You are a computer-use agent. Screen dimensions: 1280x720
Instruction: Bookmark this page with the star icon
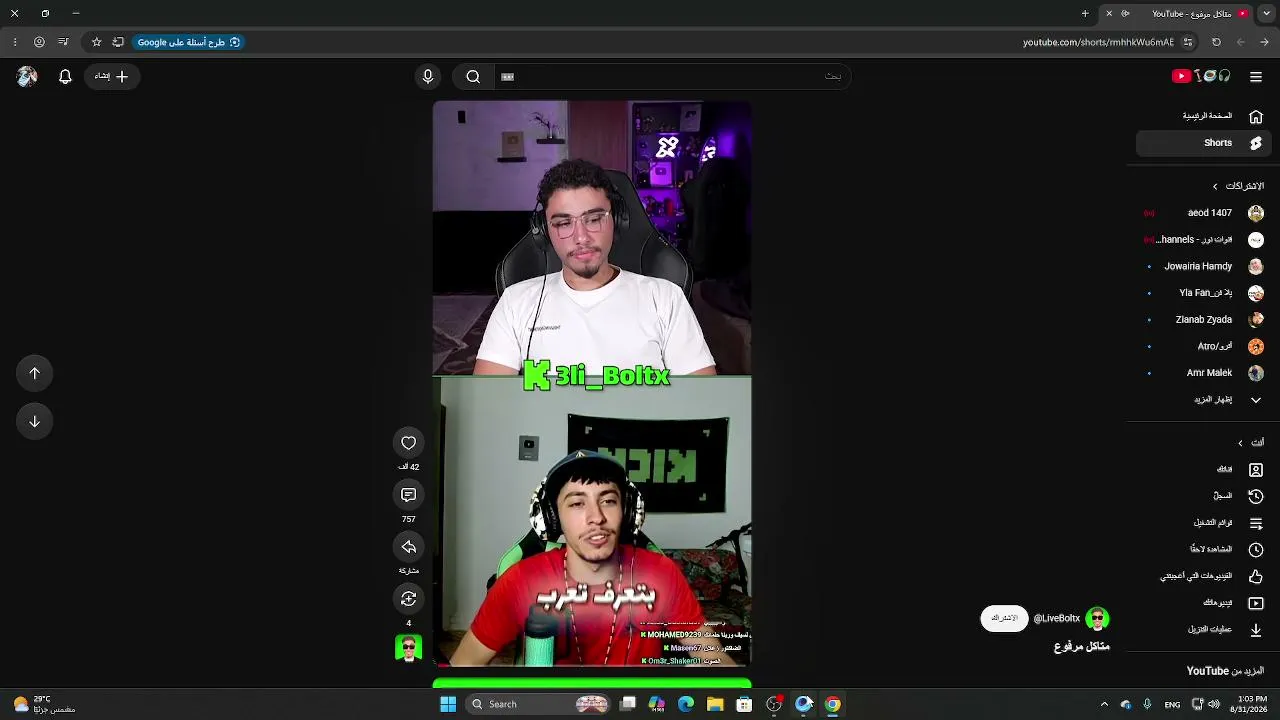pyautogui.click(x=96, y=42)
